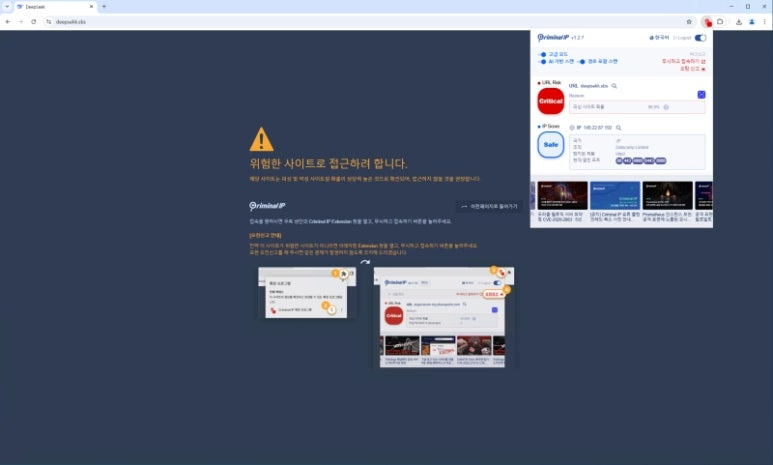Open the Criminal IP extension icon
The image size is (773, 465).
coord(707,22)
